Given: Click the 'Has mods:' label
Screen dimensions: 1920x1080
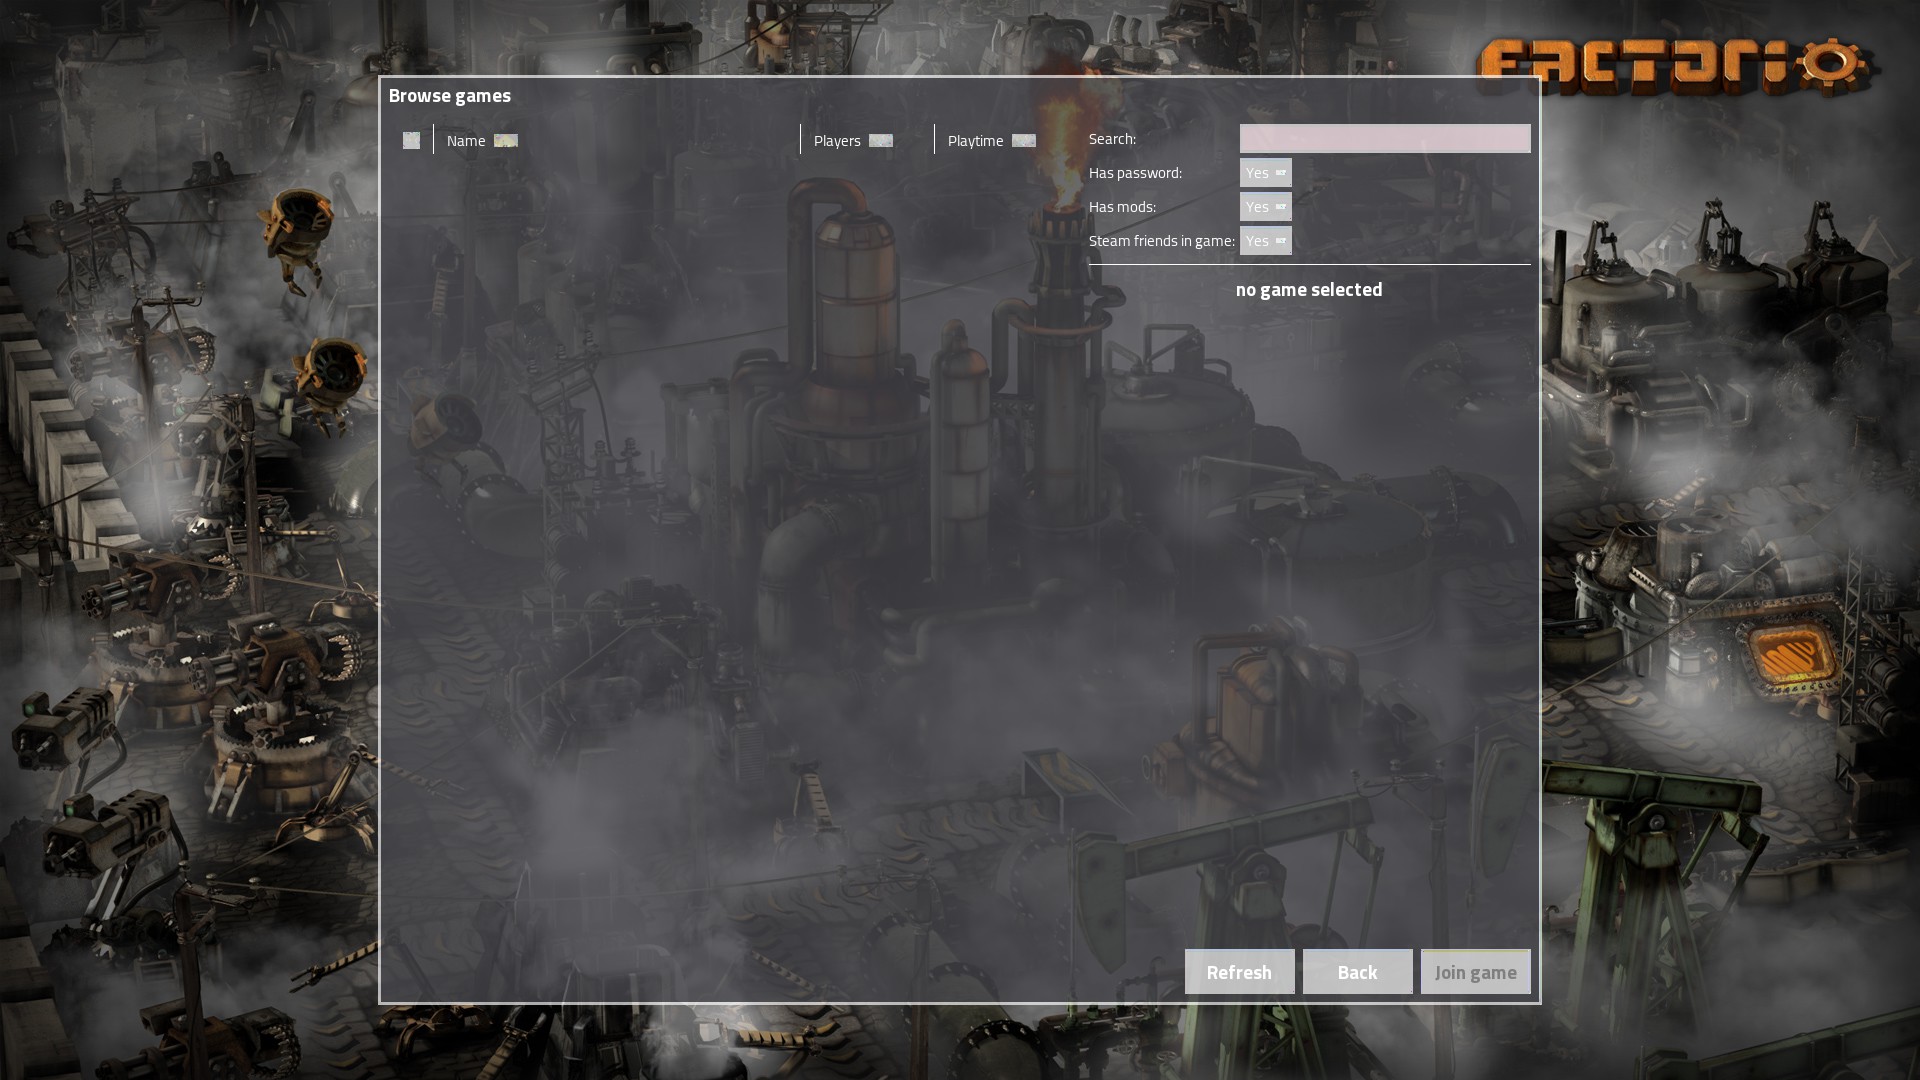Looking at the screenshot, I should click(1122, 207).
